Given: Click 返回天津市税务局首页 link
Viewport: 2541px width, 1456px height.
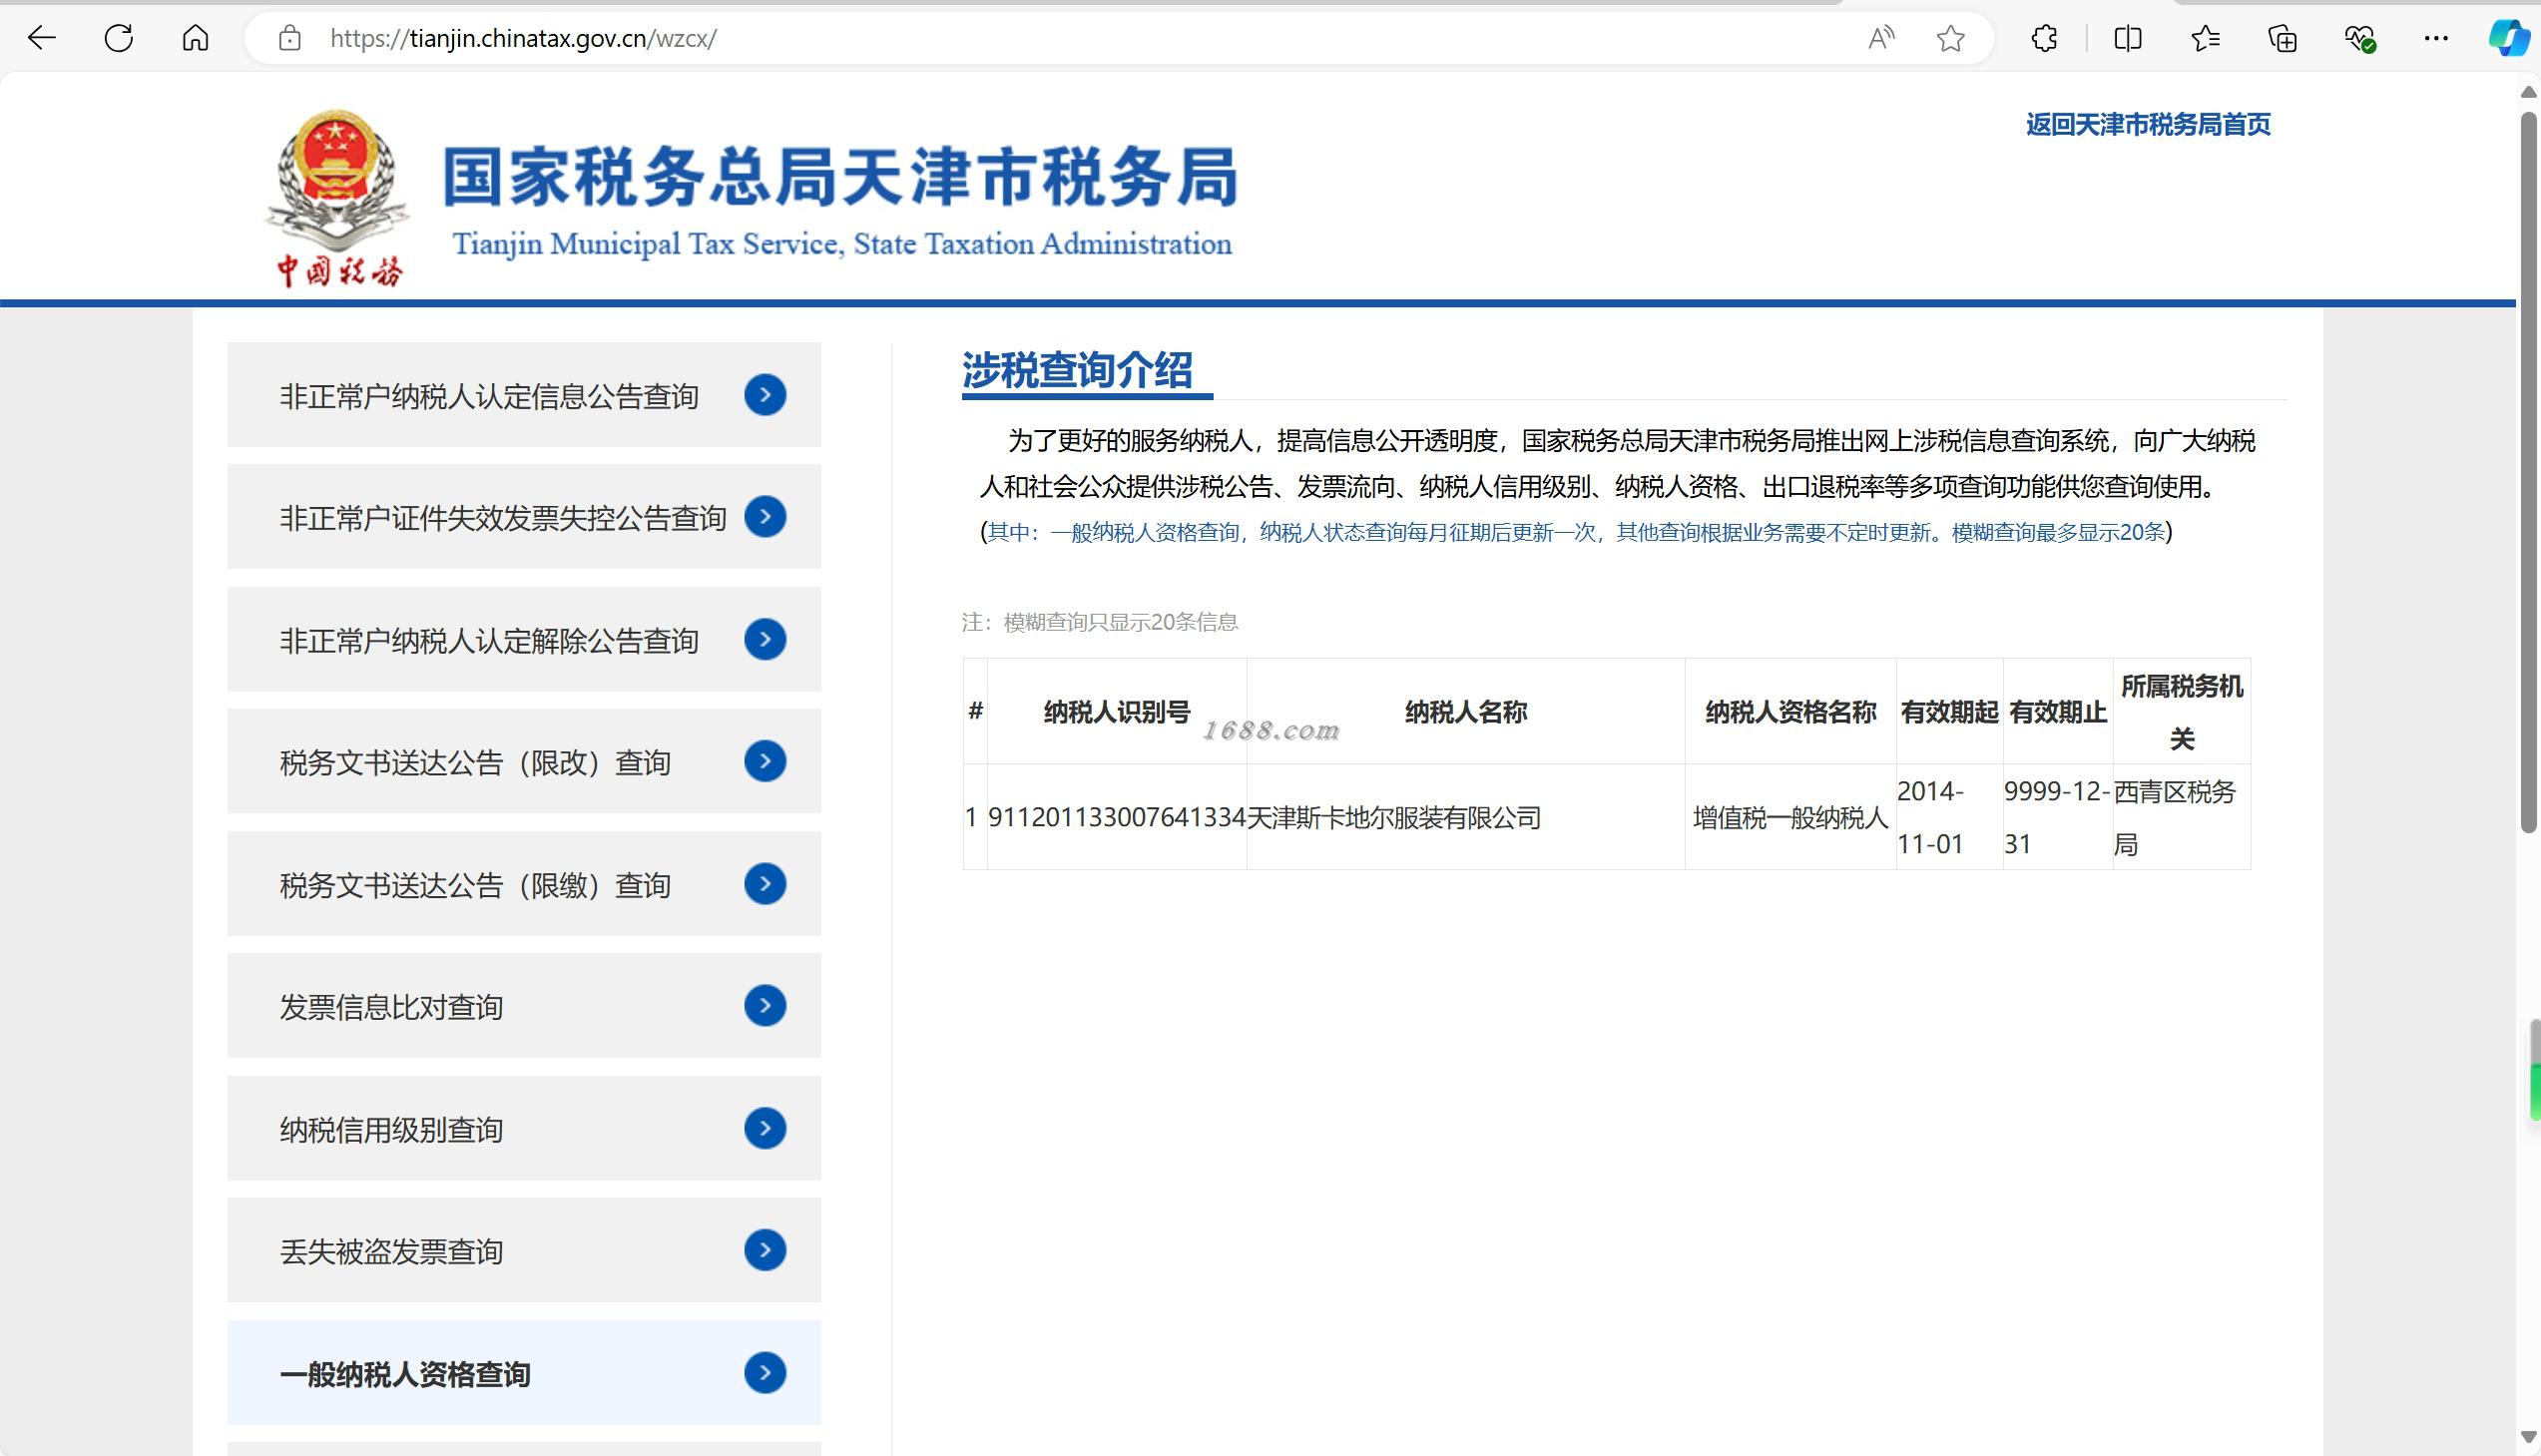Looking at the screenshot, I should point(2147,124).
